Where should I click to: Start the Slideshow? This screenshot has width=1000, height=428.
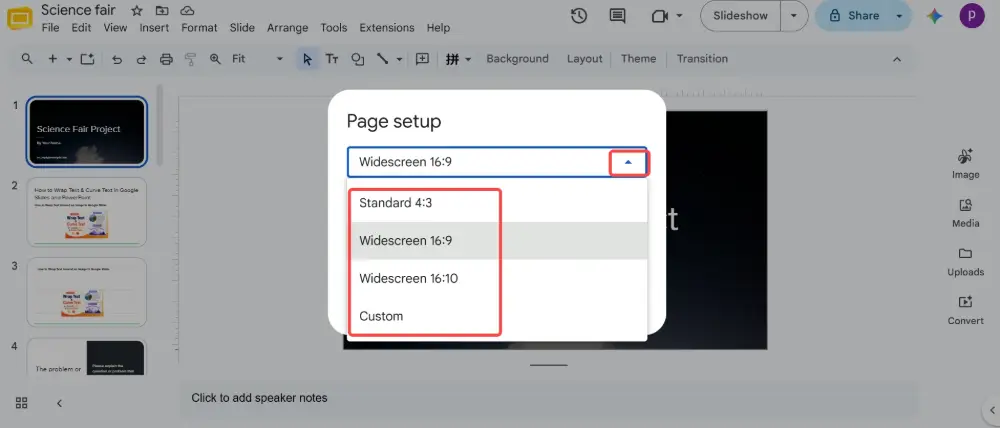point(740,16)
